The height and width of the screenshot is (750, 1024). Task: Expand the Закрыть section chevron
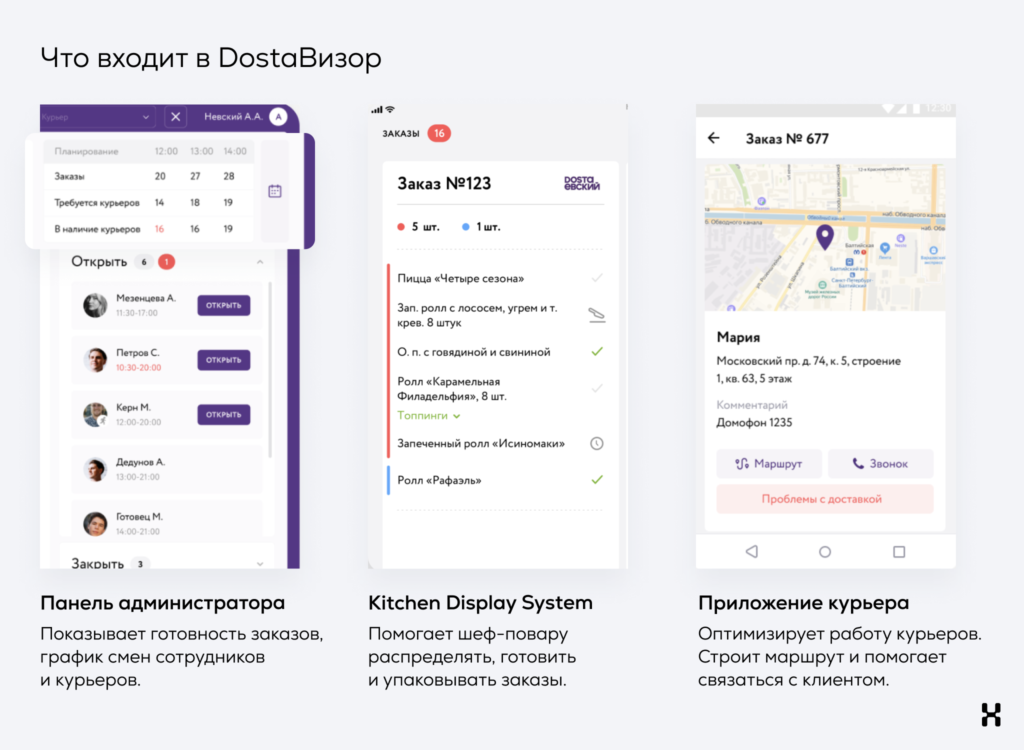coord(260,564)
